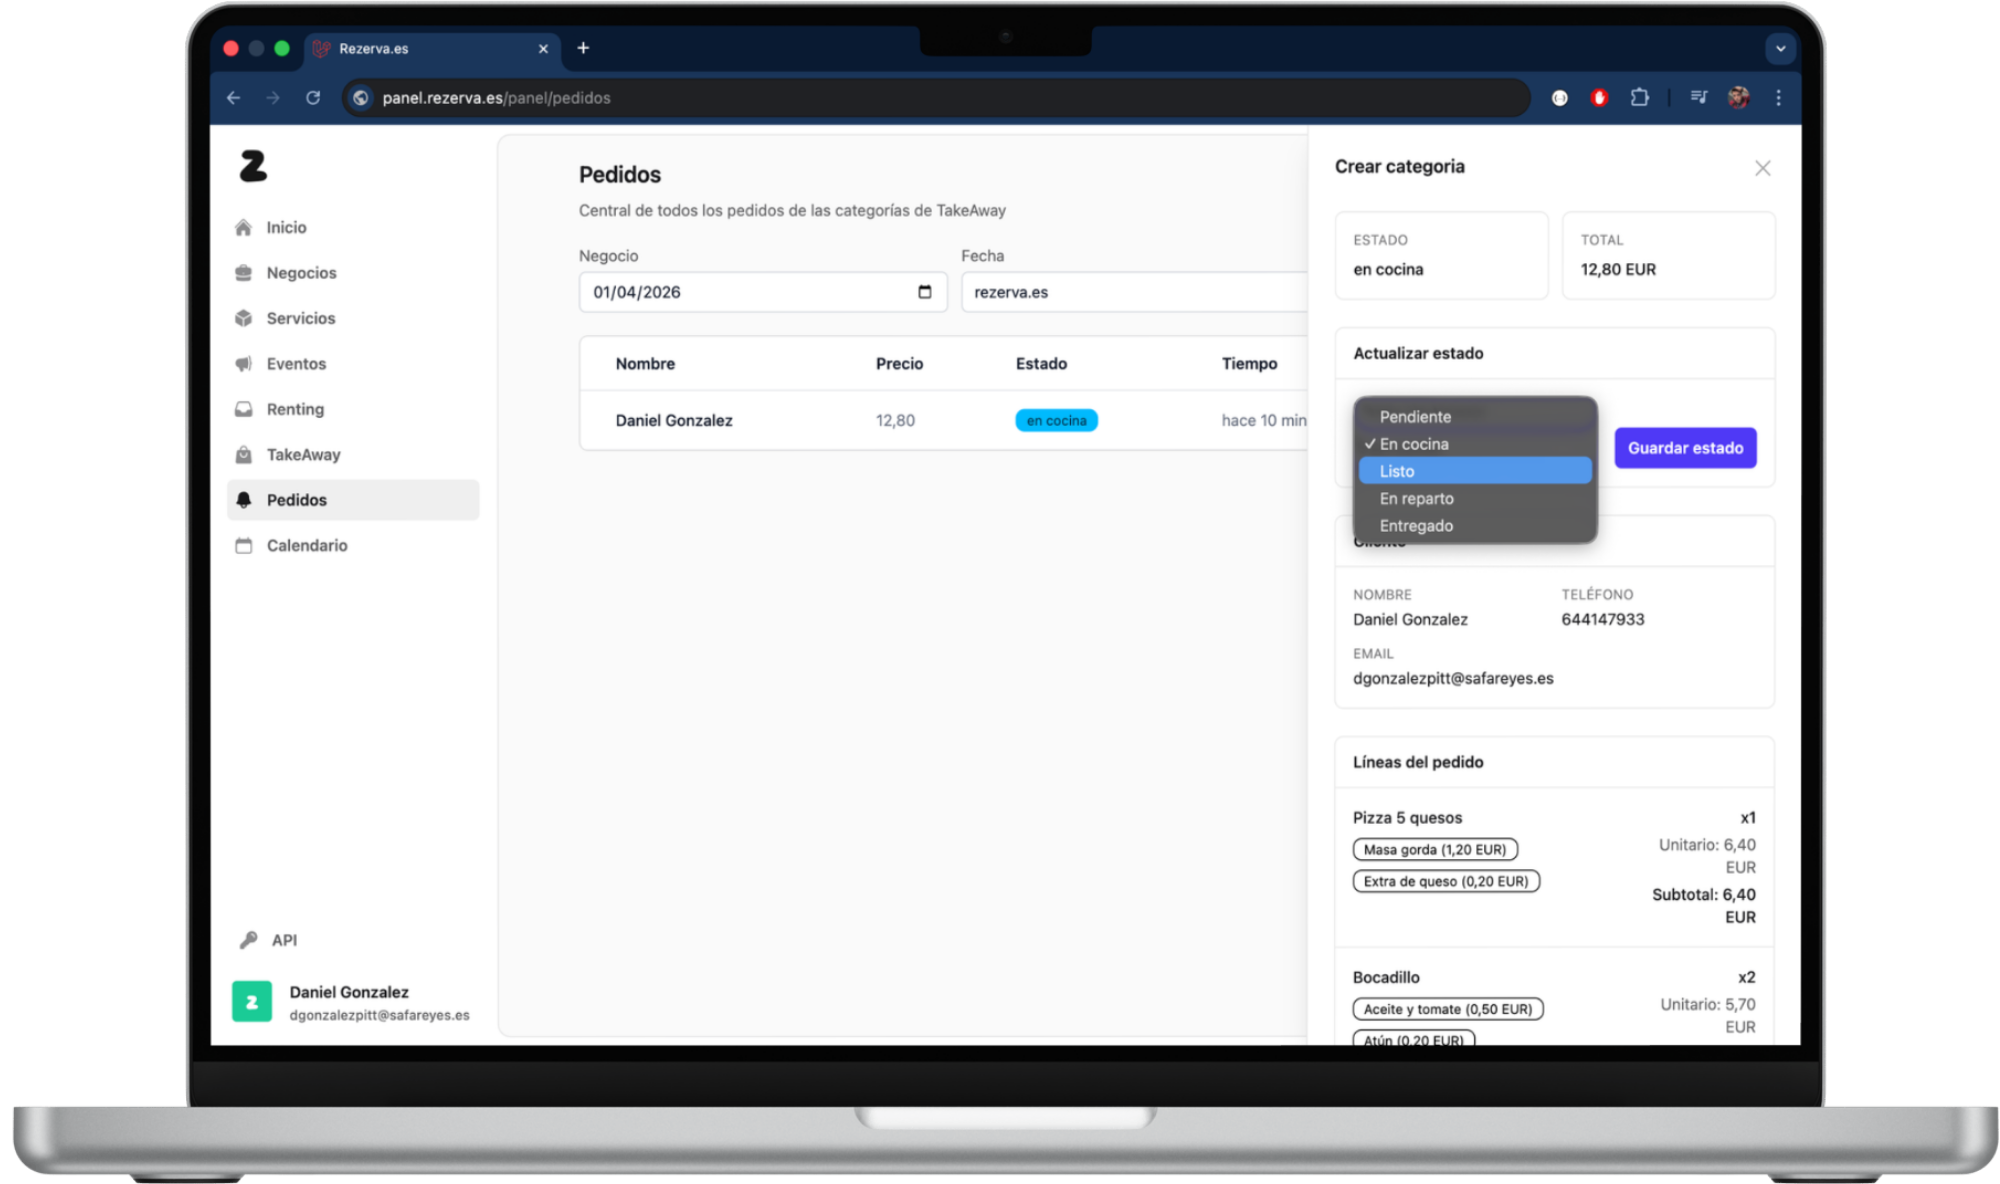Click the phone number 644147933
This screenshot has width=2000, height=1184.
point(1603,619)
